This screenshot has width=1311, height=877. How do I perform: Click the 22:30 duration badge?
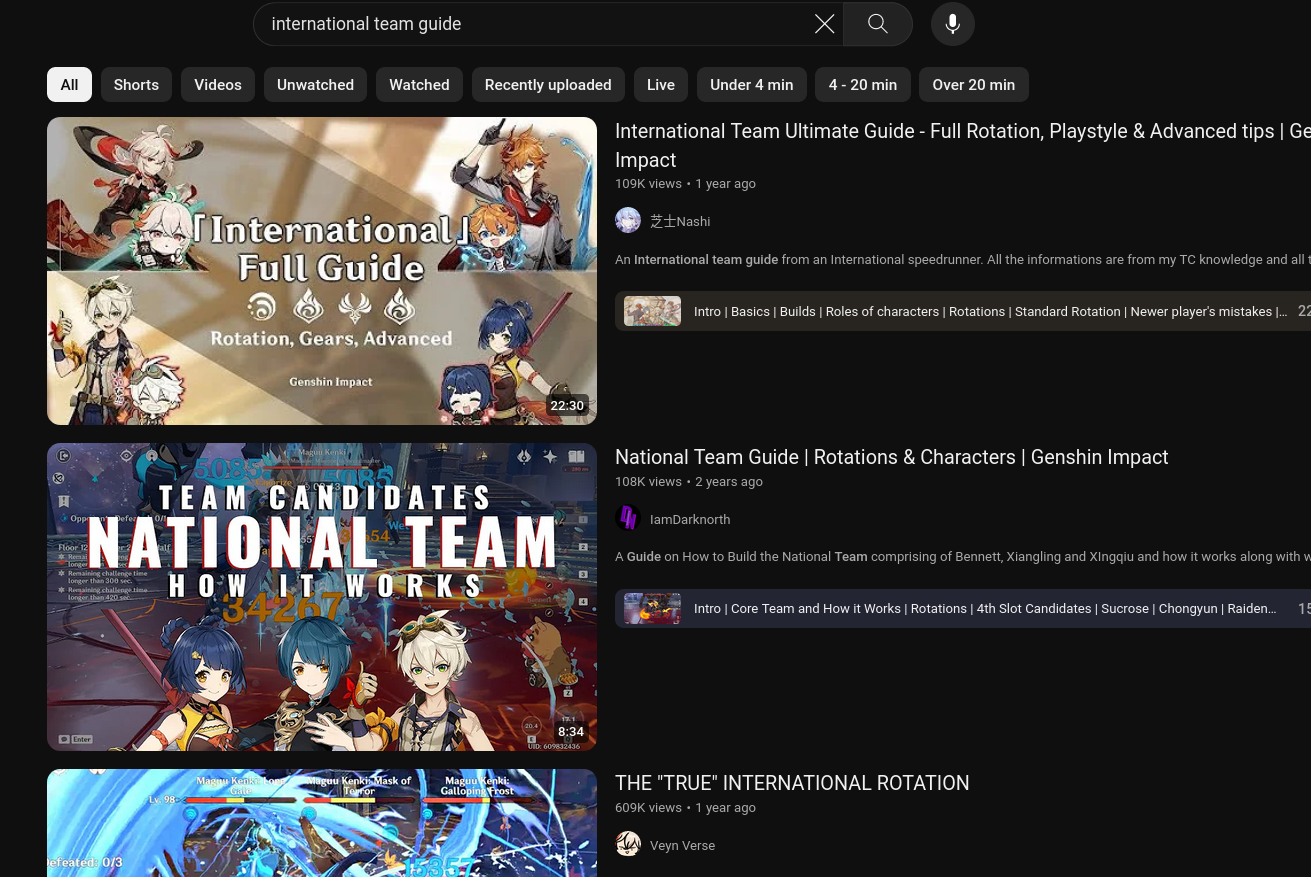pos(567,405)
